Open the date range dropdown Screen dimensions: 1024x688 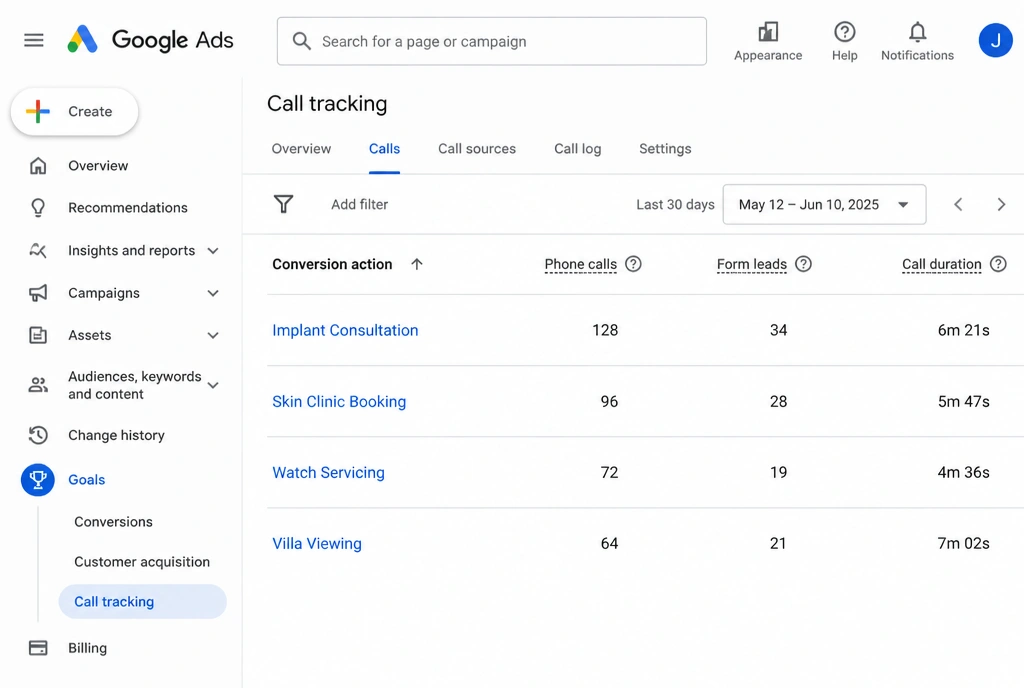824,204
